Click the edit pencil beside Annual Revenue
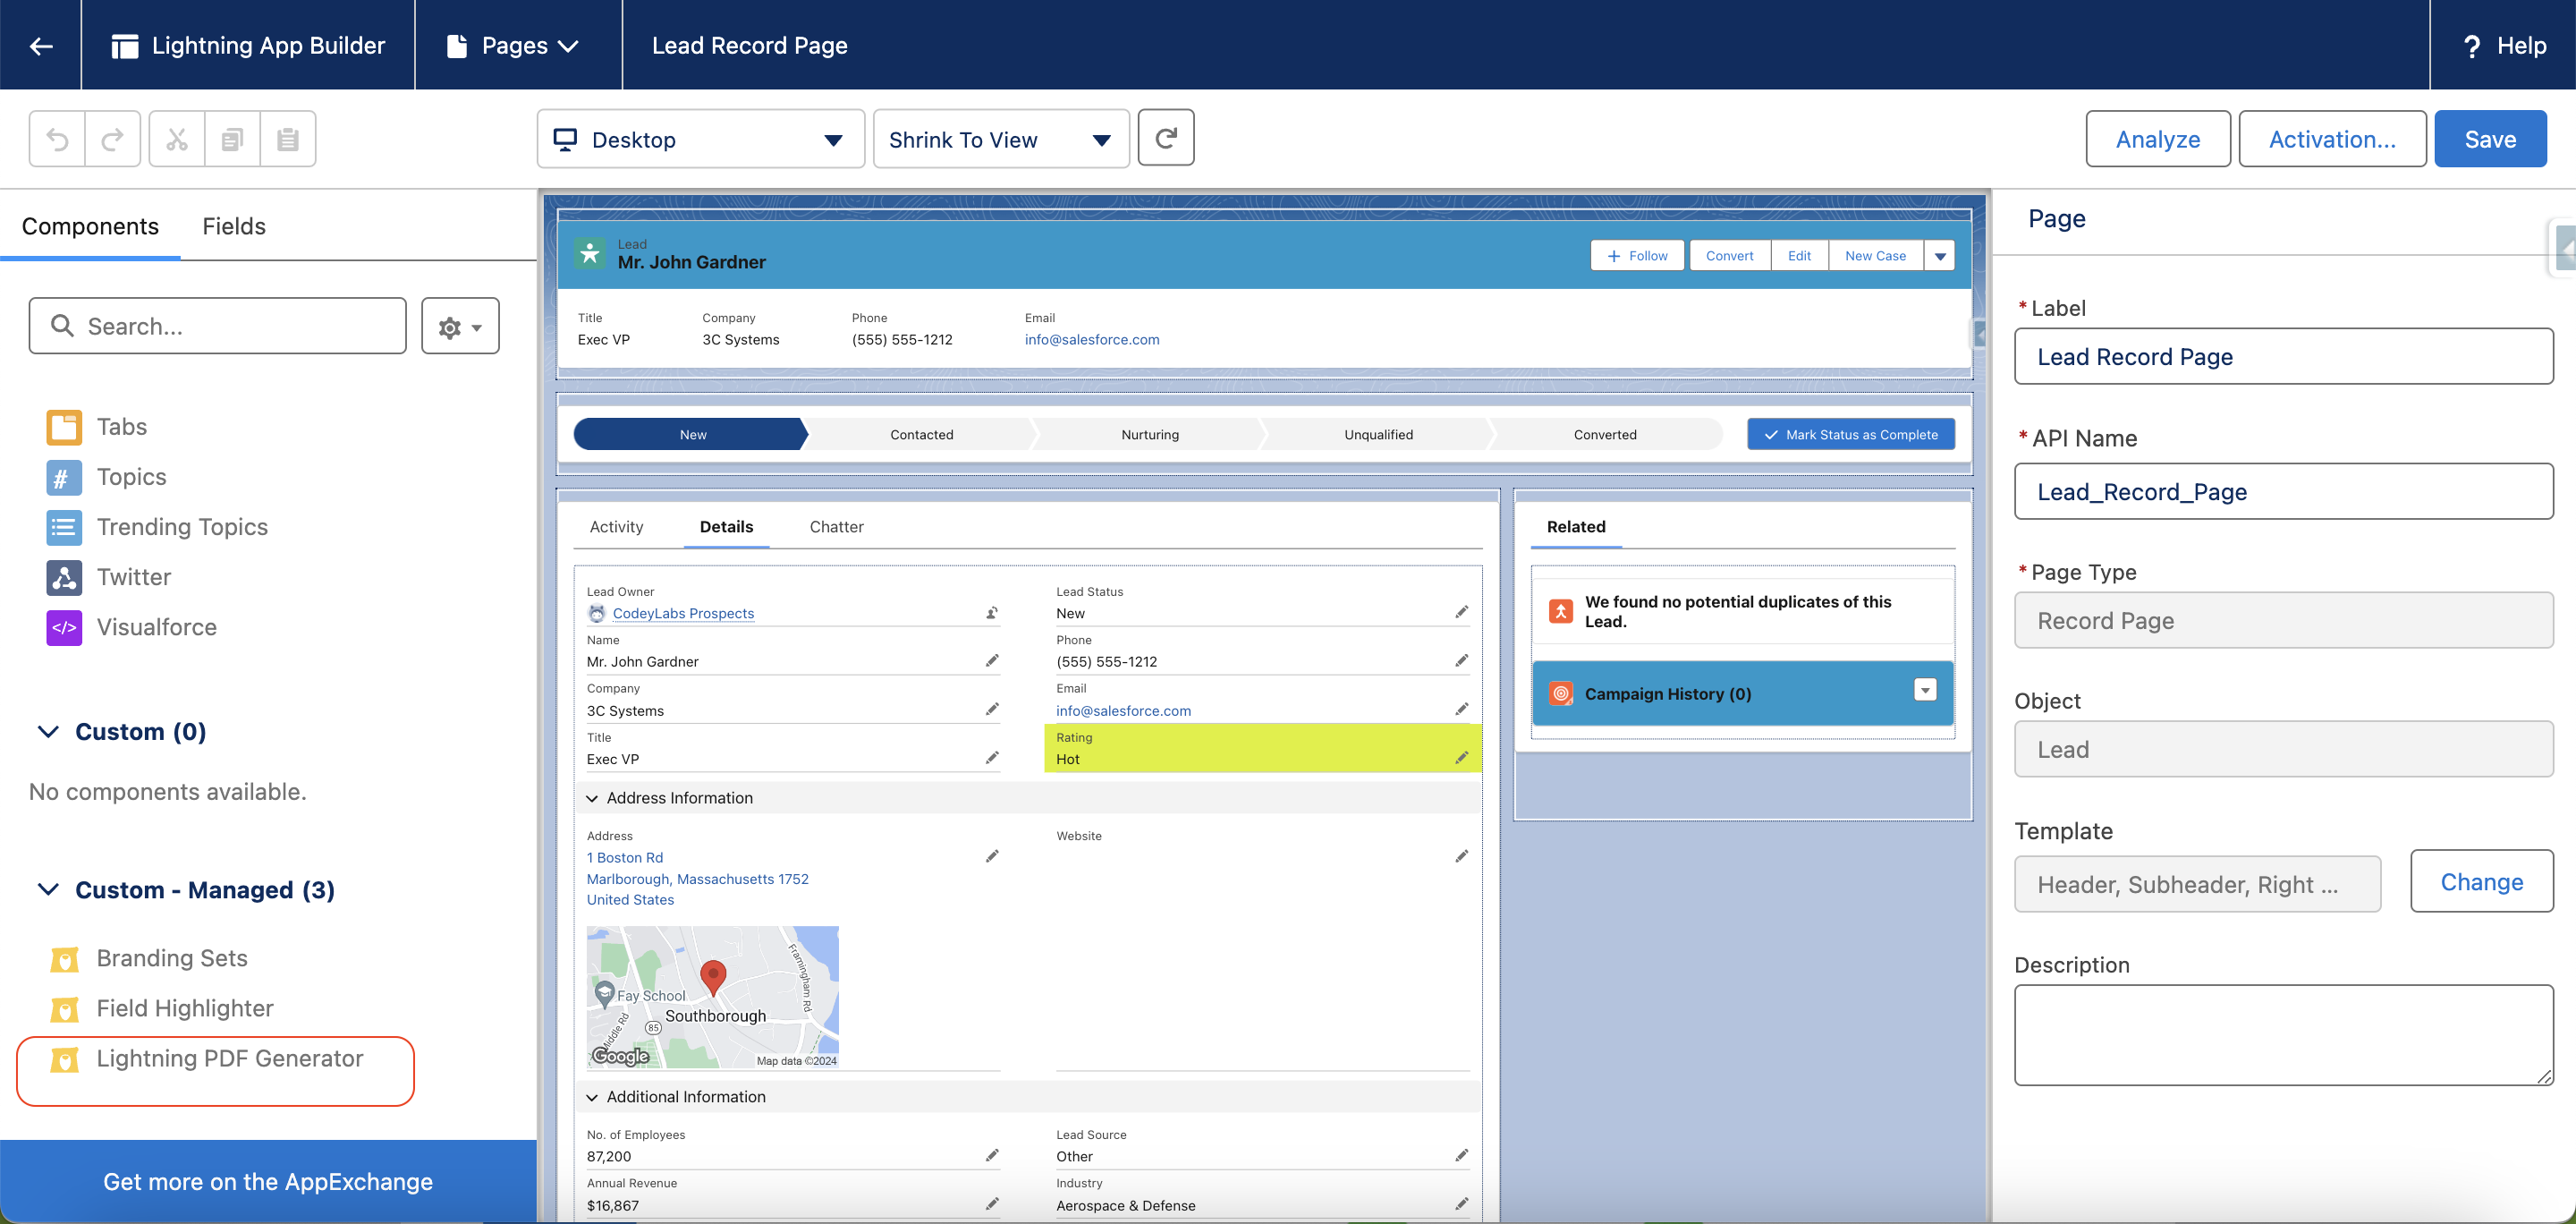 tap(992, 1203)
